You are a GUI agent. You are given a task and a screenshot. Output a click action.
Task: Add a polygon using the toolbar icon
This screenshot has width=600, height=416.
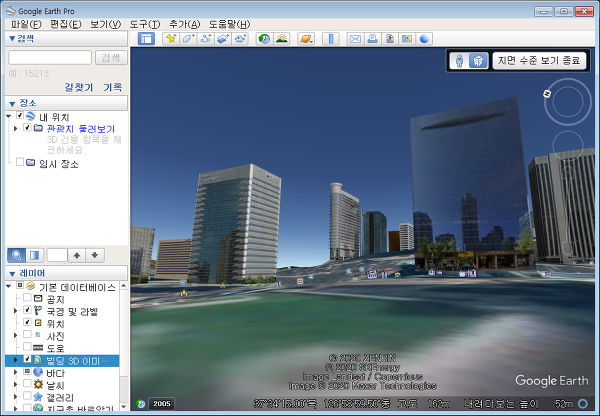coord(188,39)
